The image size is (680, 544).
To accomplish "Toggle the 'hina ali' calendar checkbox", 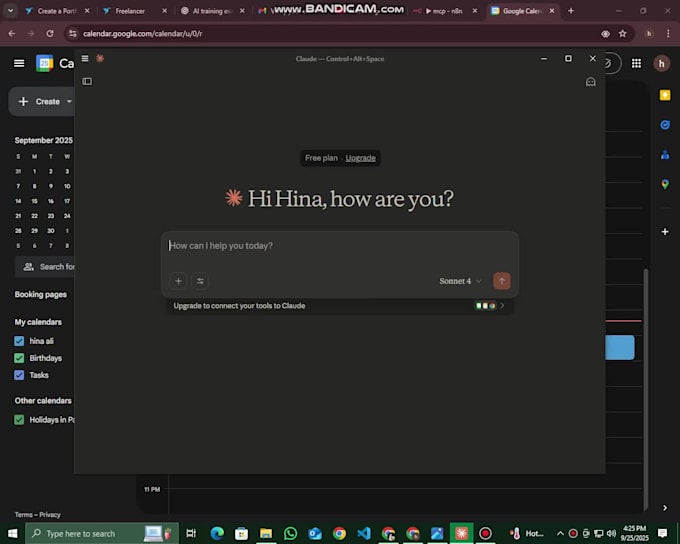I will coord(19,341).
